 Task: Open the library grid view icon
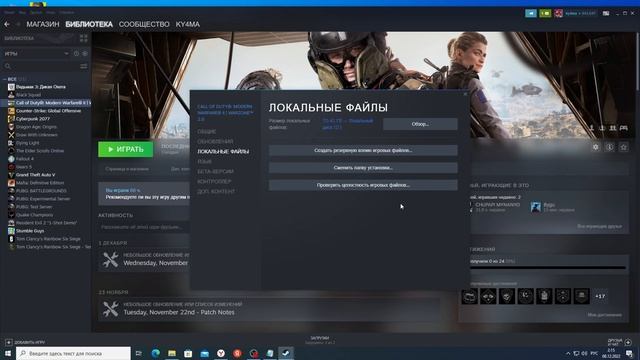(84, 38)
